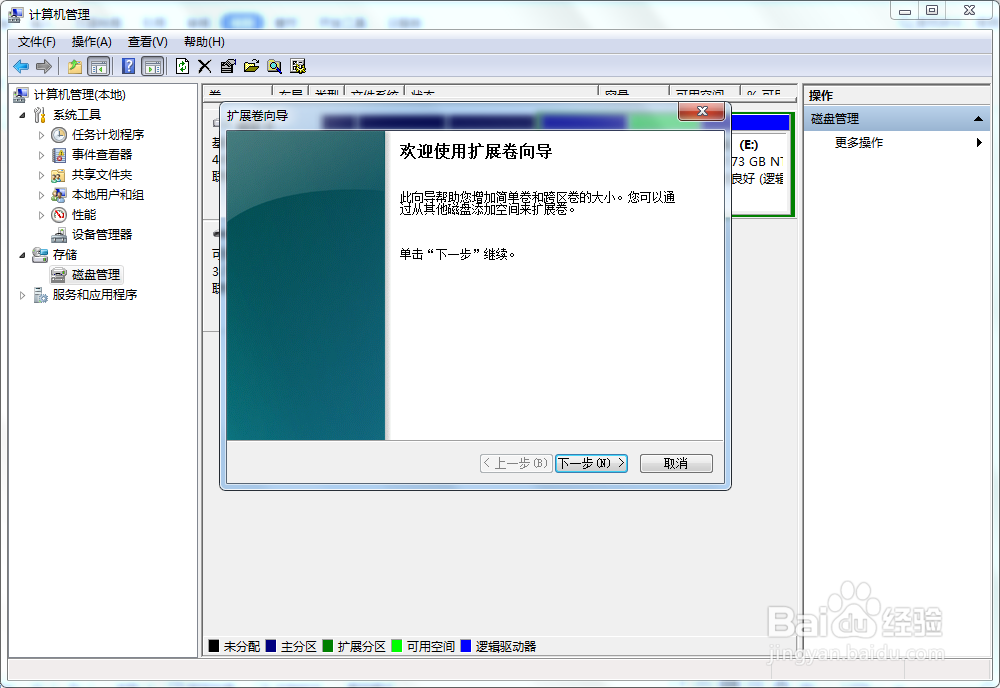Click the magnifier Explore toolbar icon
Screen dimensions: 1000x688
coord(275,66)
